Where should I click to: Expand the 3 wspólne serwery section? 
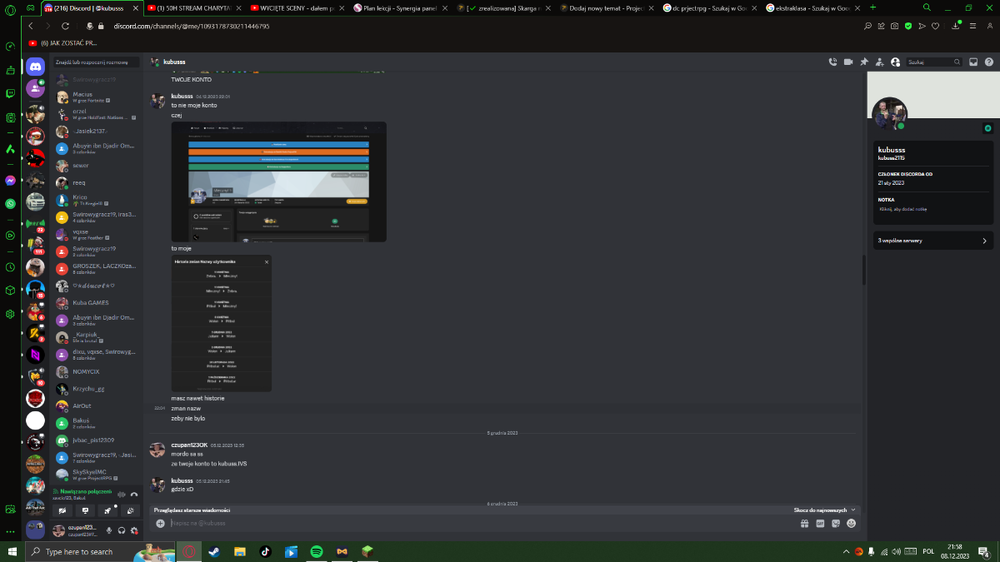coord(933,240)
